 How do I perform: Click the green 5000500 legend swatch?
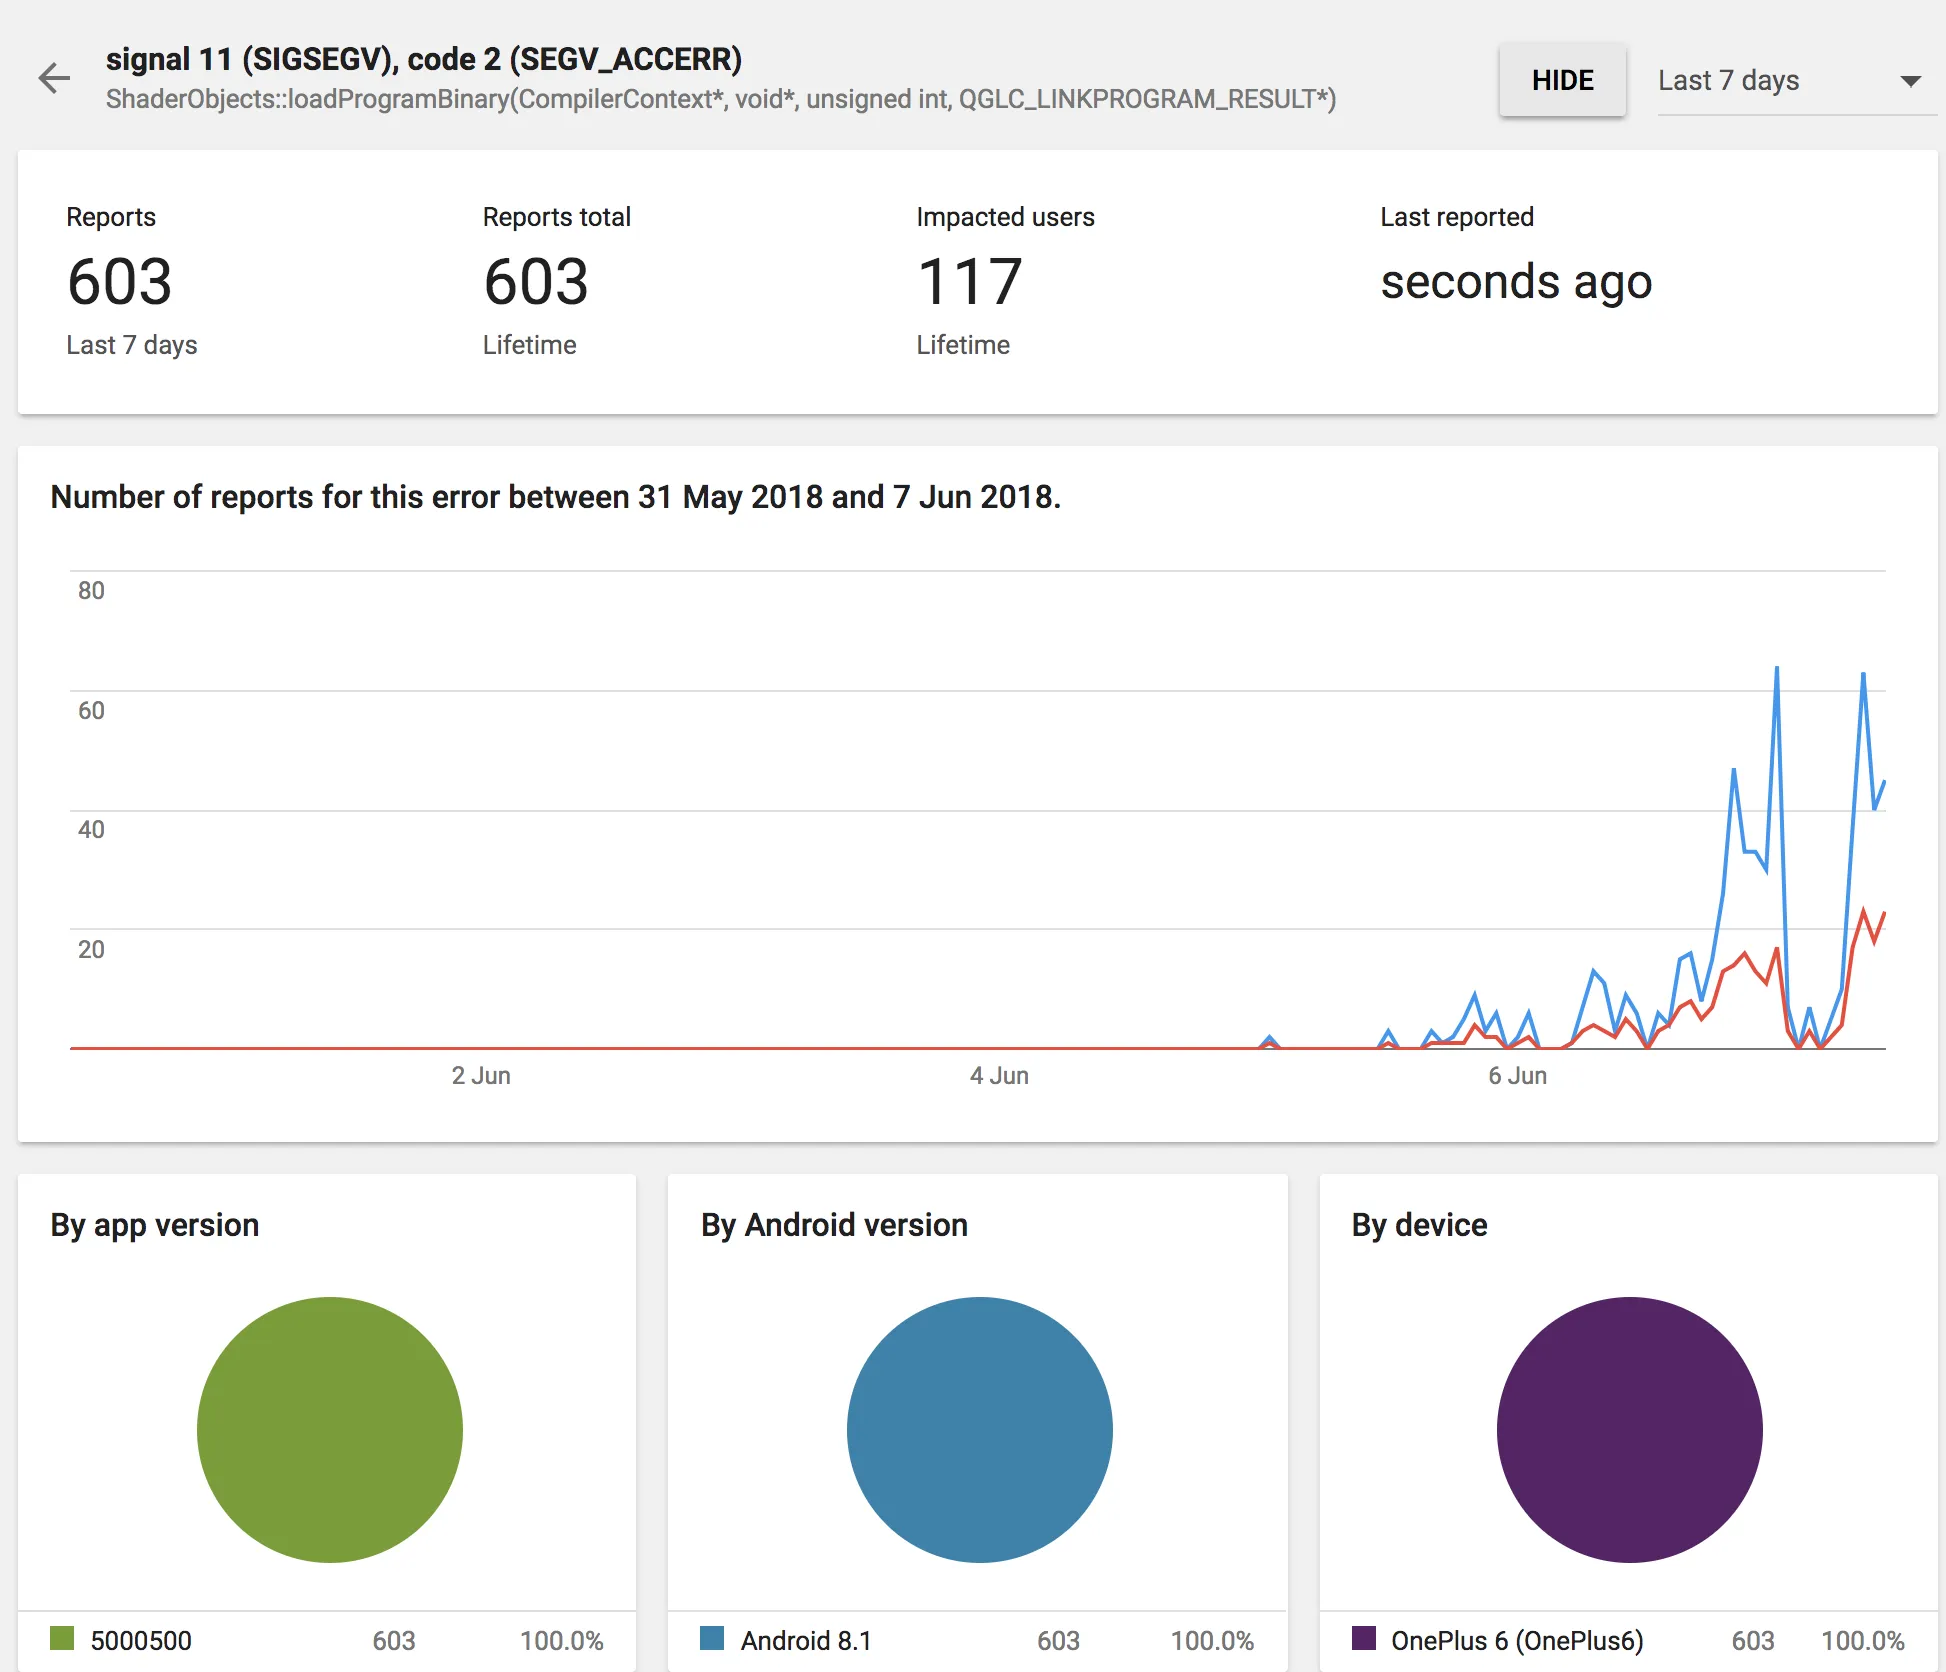(x=62, y=1638)
